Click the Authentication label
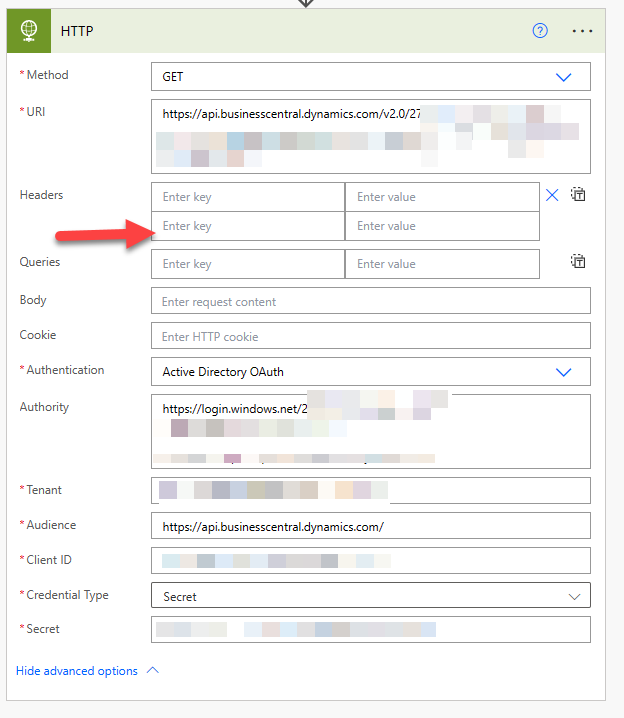Viewport: 624px width, 718px height. [x=65, y=370]
